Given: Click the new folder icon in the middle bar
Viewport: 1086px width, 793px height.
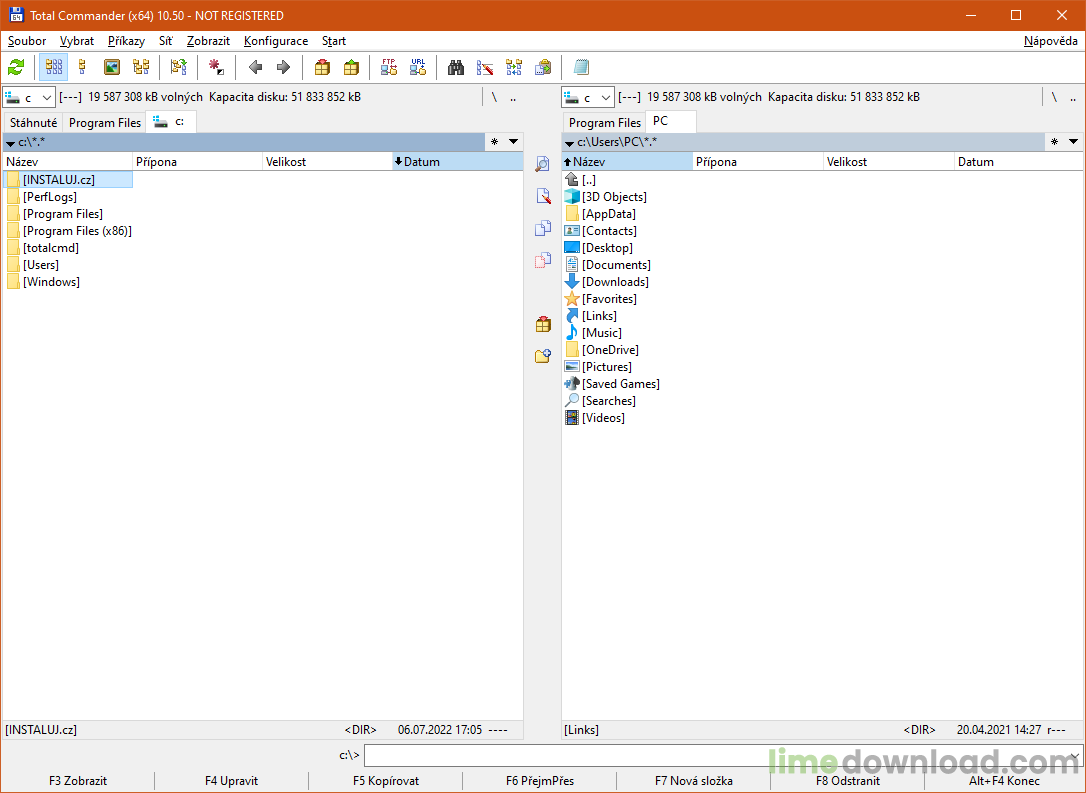Looking at the screenshot, I should [x=542, y=356].
